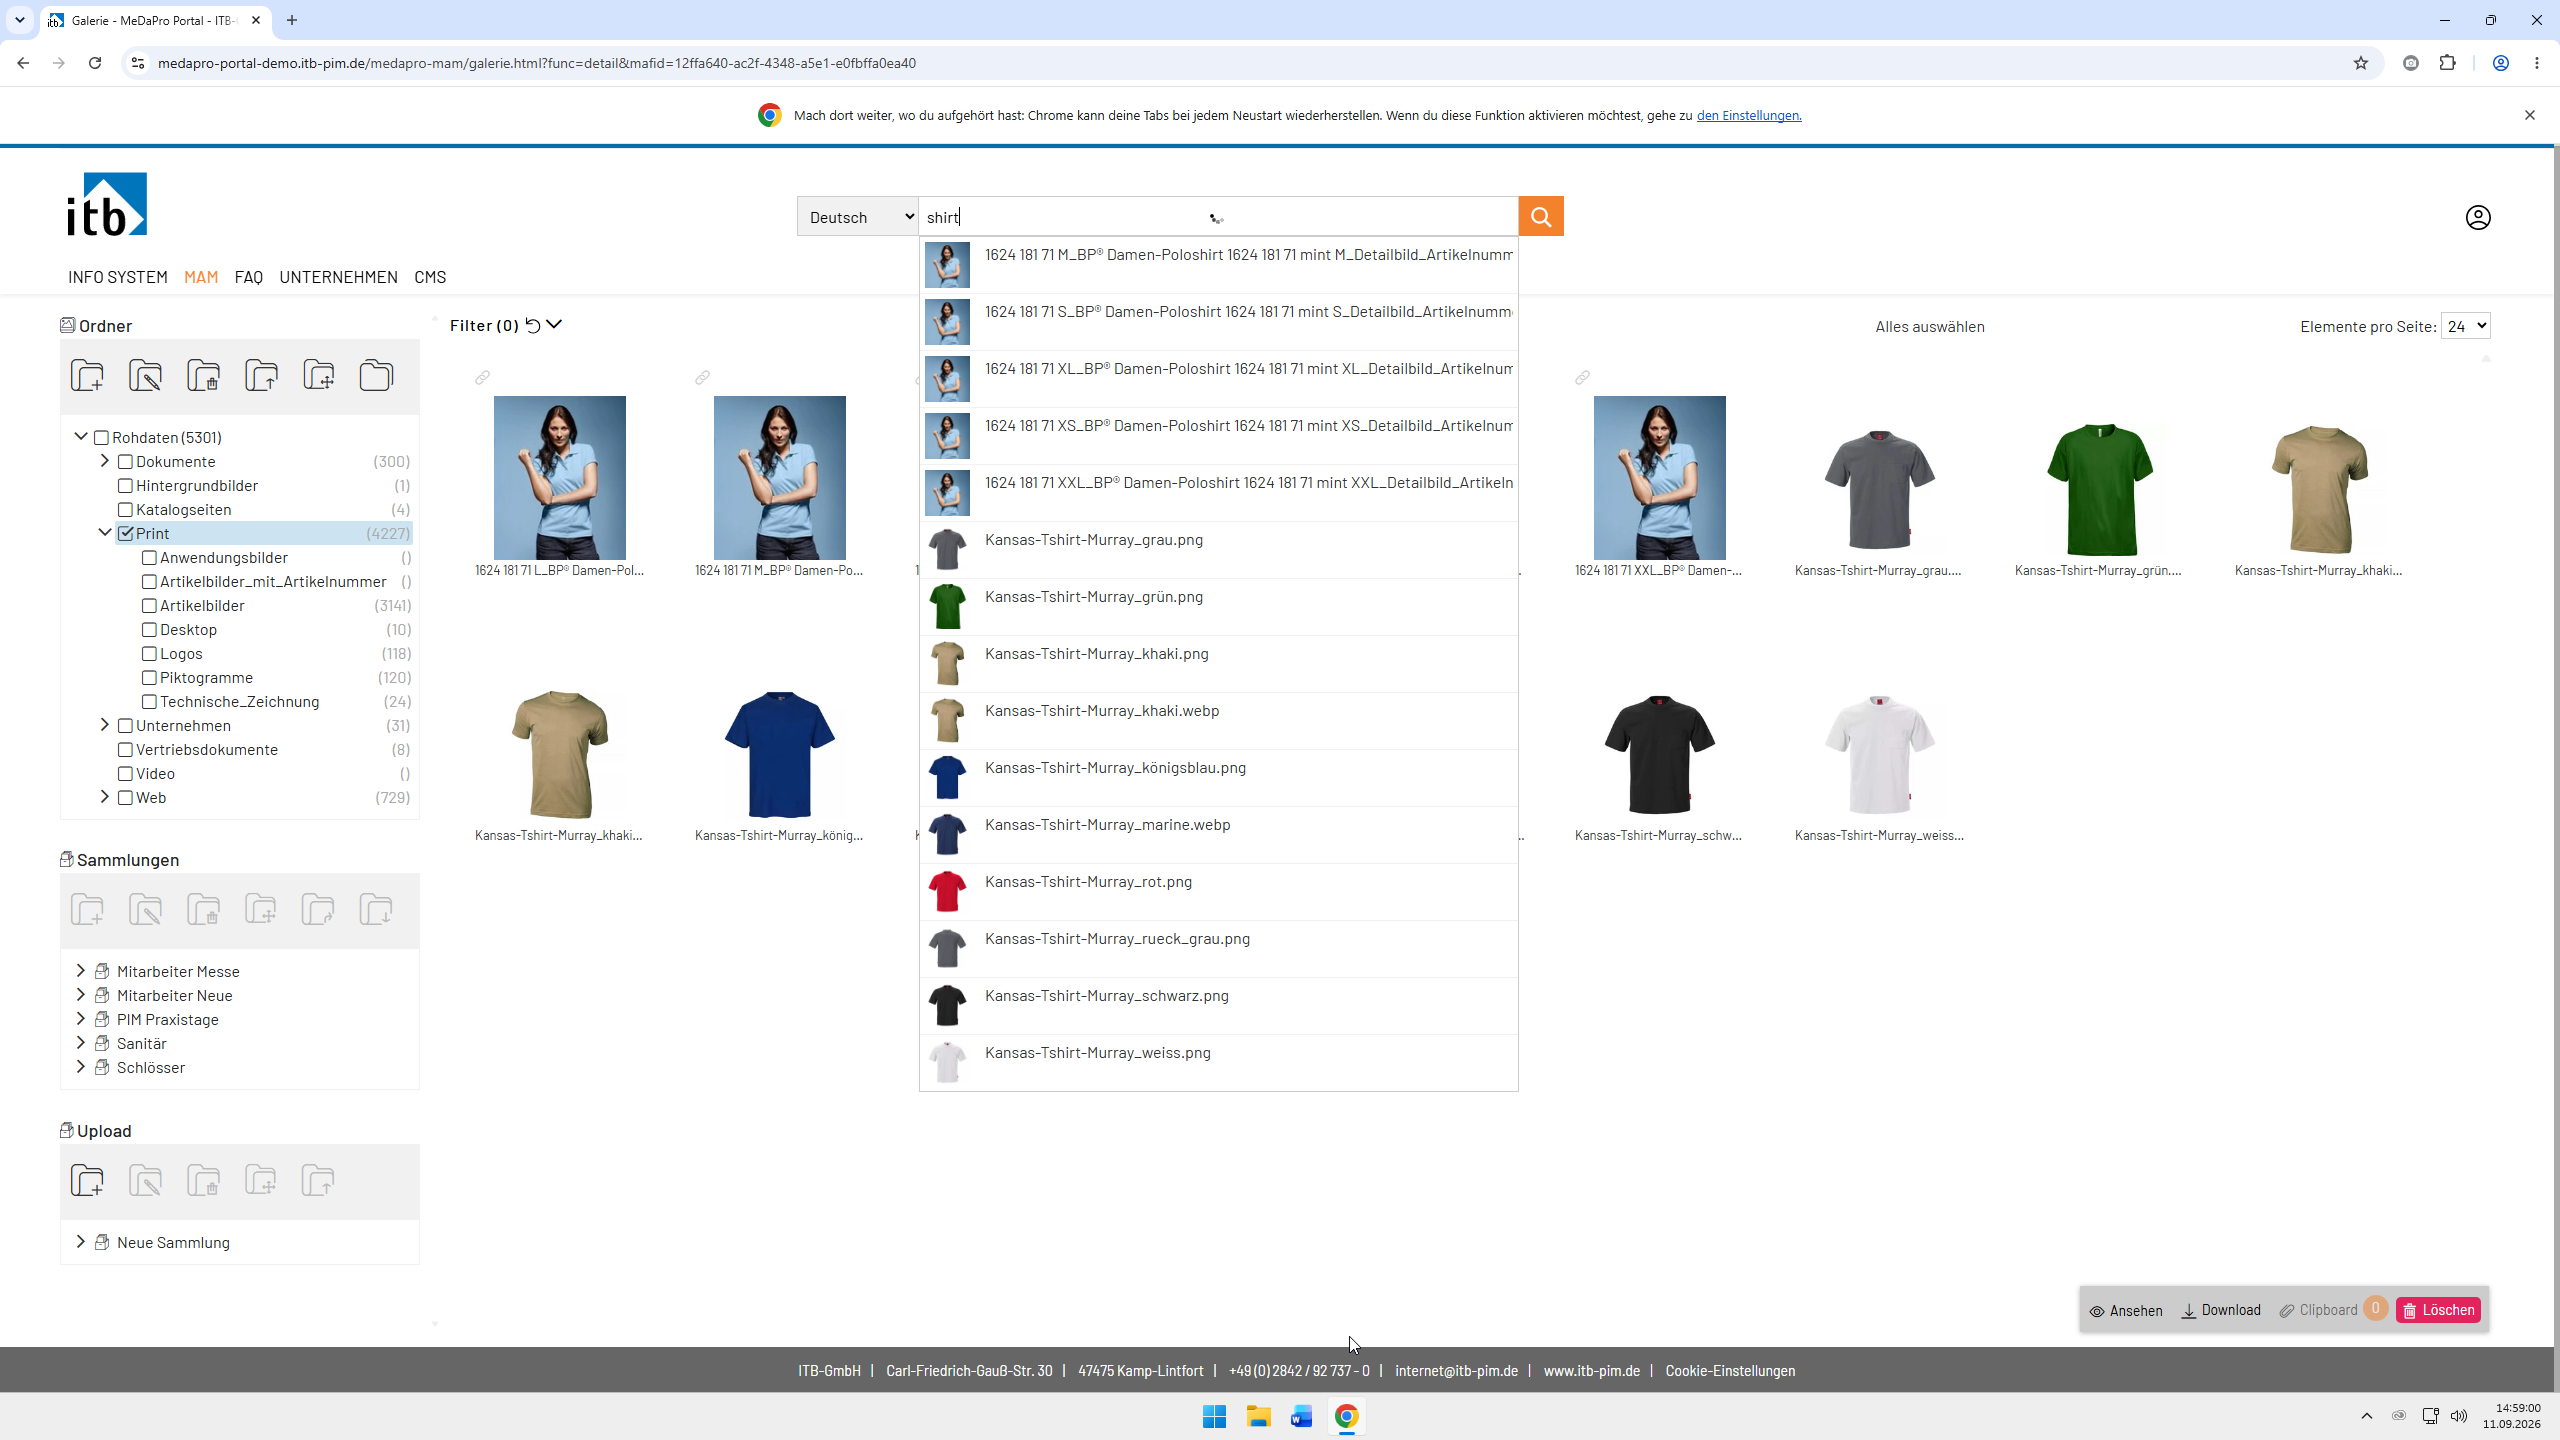Click the Alles auswählen link
2560x1440 pixels.
[x=1930, y=327]
